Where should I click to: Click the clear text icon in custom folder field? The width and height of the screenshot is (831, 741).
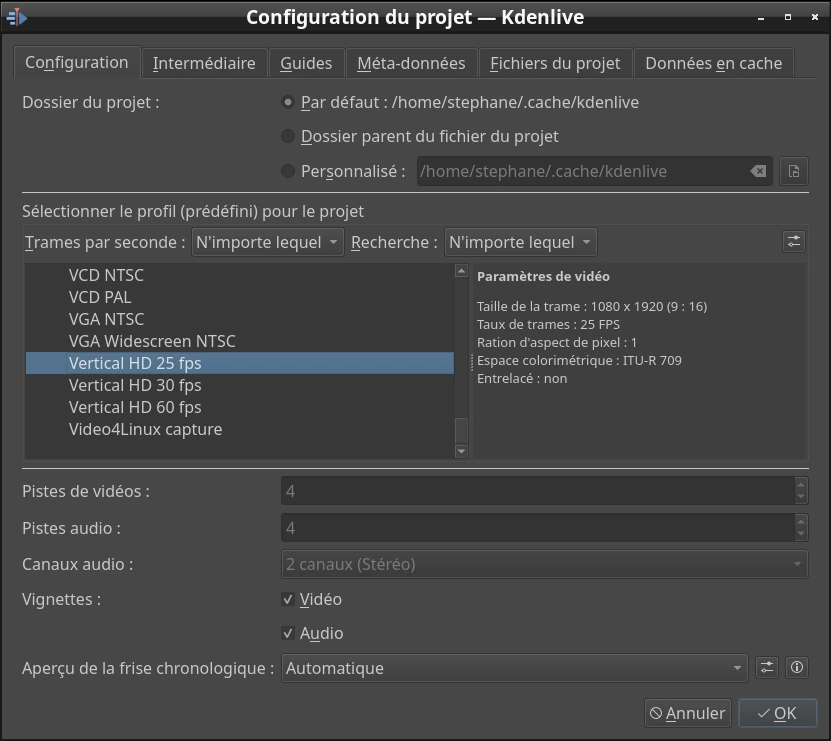759,171
